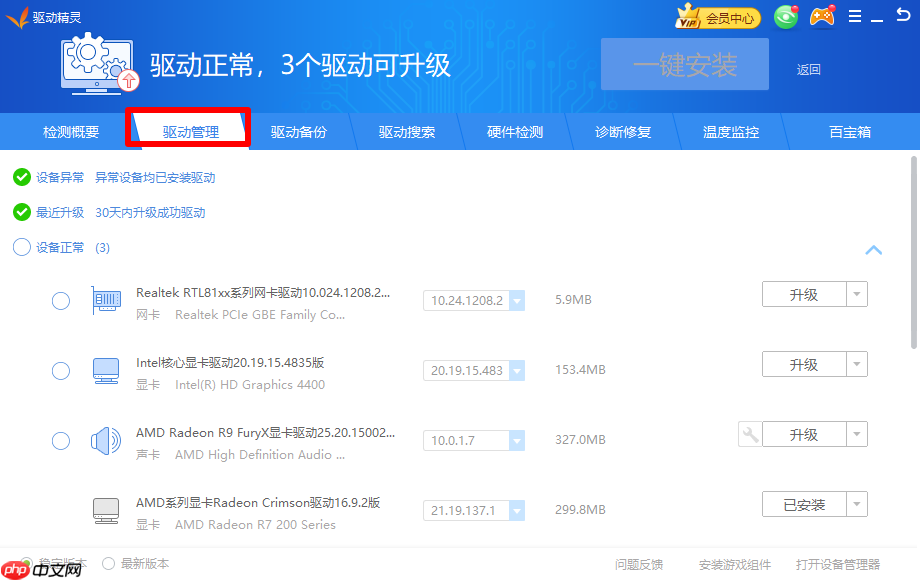Open the hamburger main menu
Viewport: 920px width, 580px height.
[x=855, y=16]
